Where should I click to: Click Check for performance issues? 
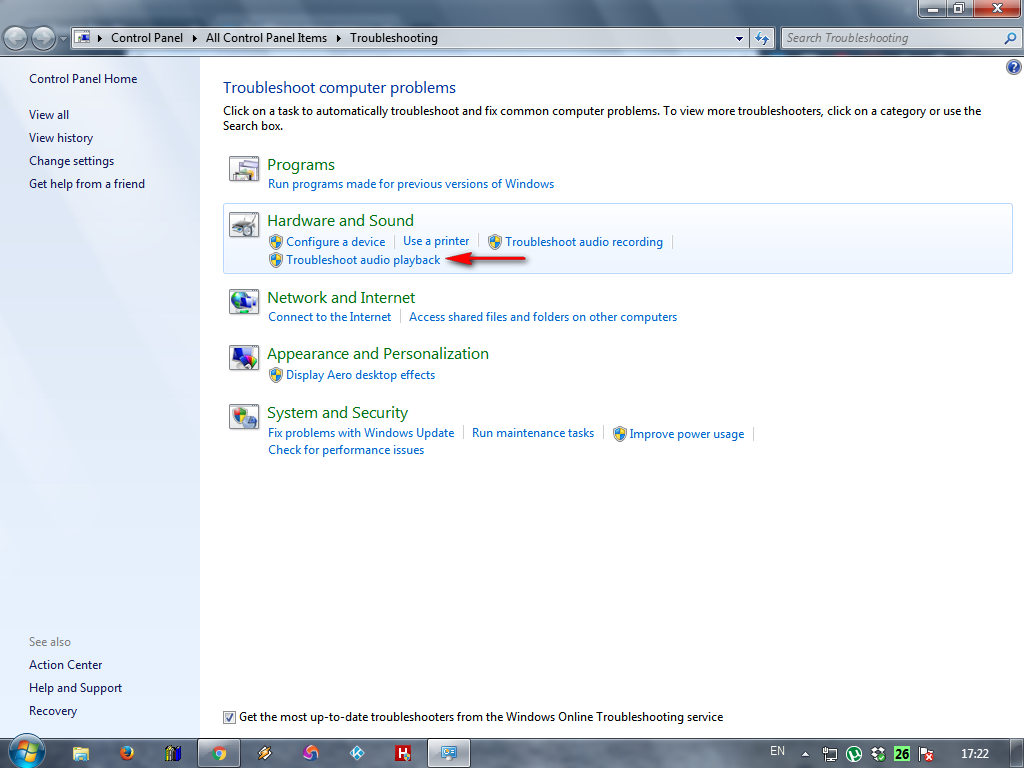click(x=346, y=450)
